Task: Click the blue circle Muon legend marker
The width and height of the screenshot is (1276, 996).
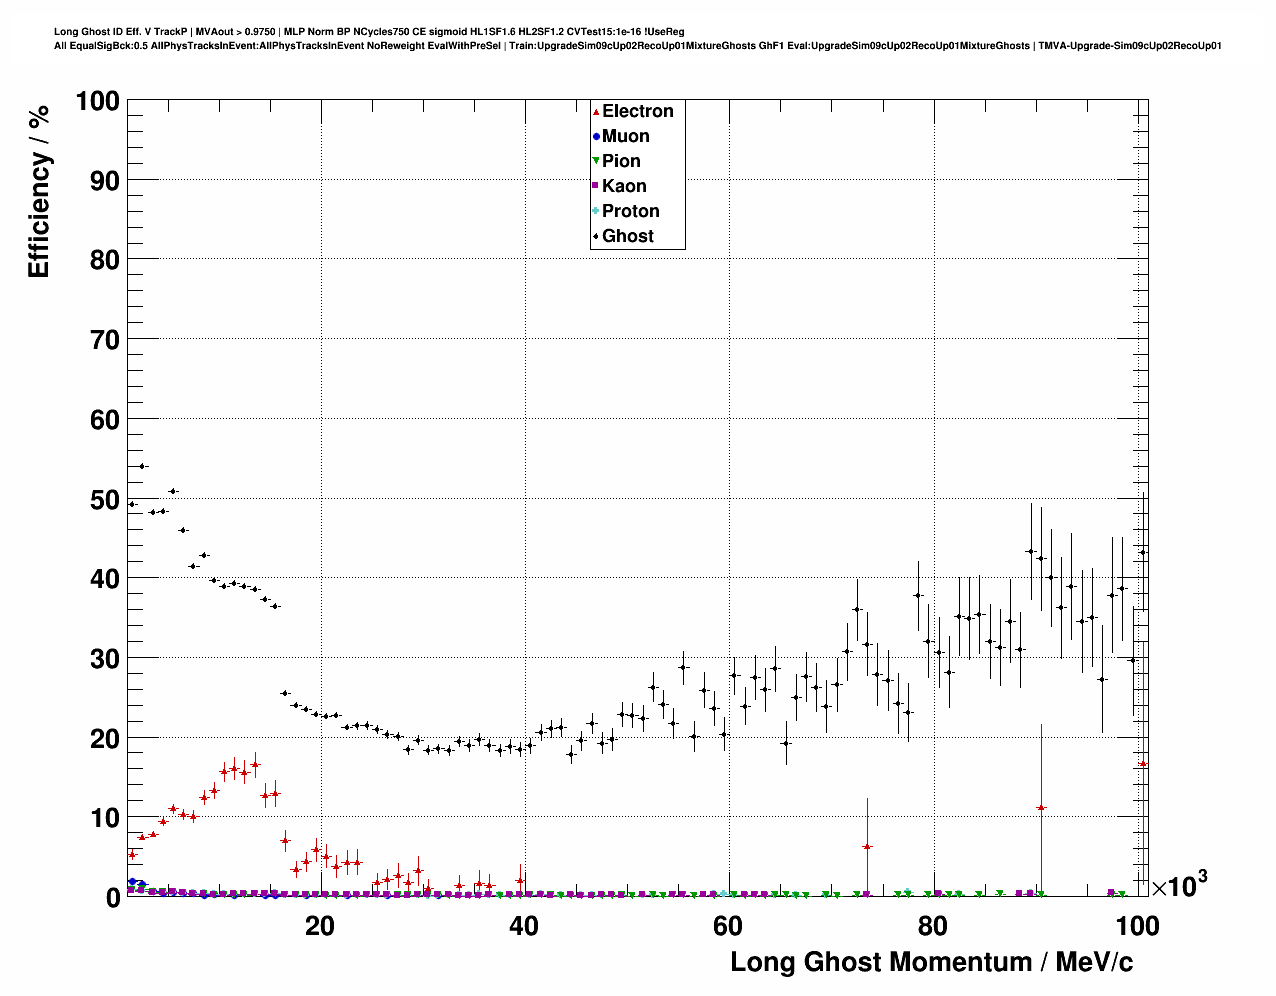Action: coord(596,137)
